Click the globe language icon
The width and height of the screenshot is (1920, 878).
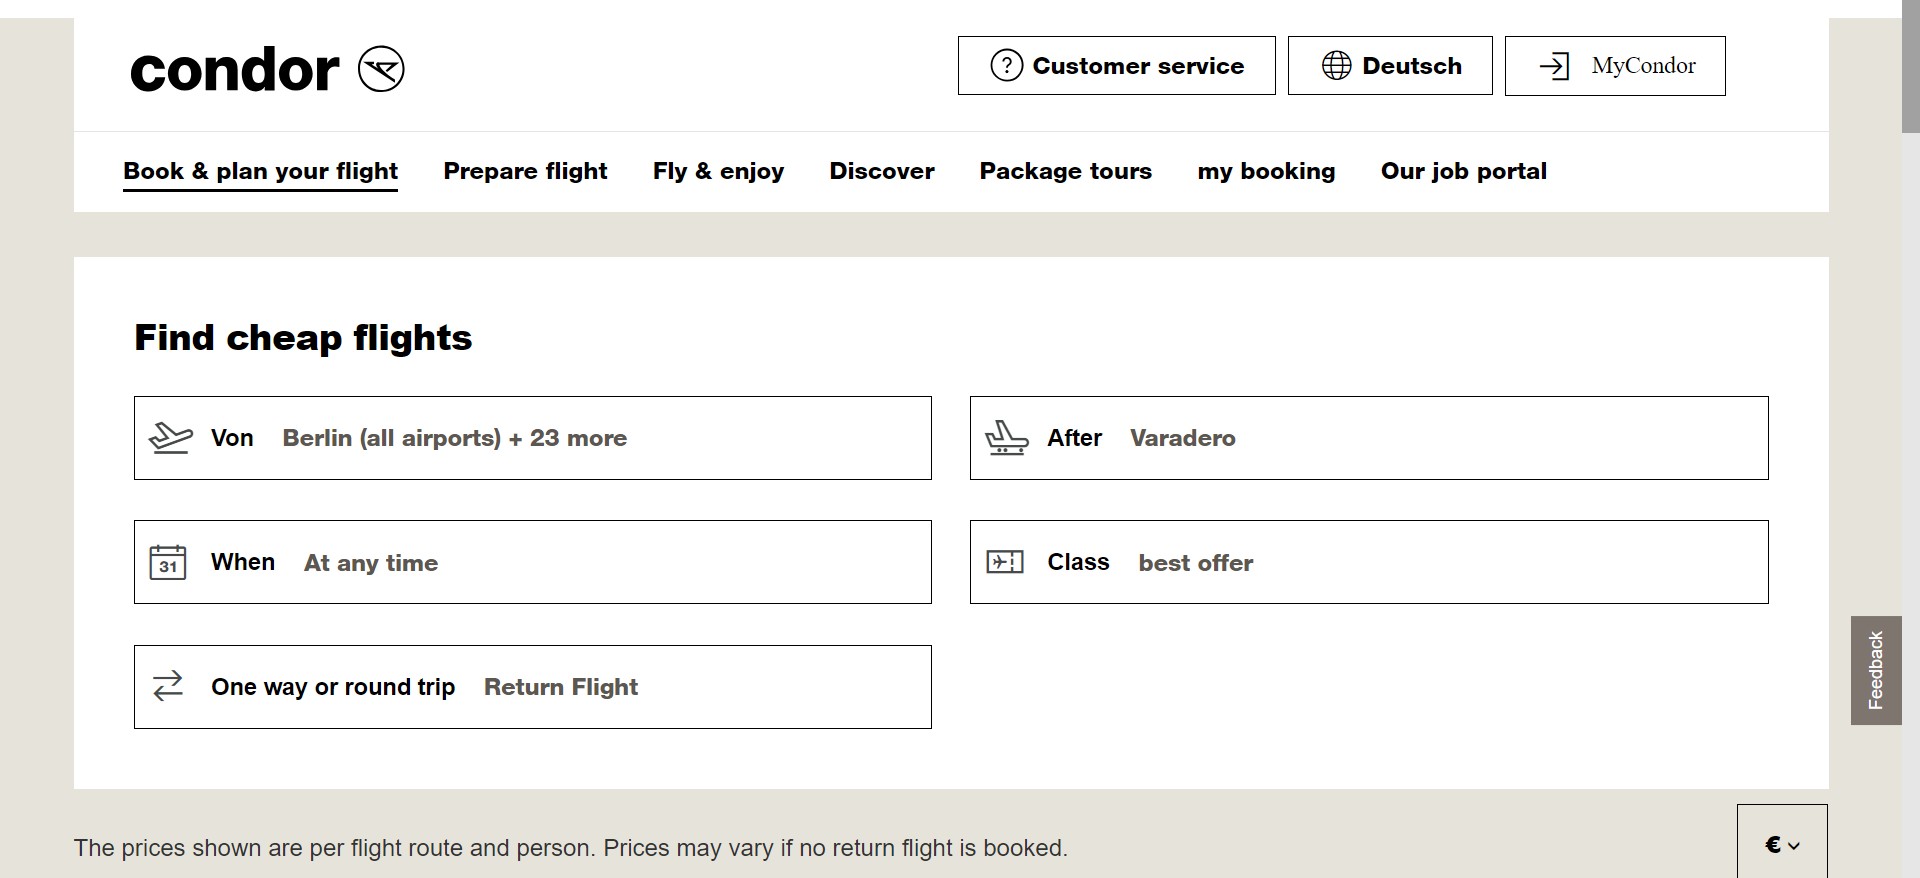point(1336,66)
